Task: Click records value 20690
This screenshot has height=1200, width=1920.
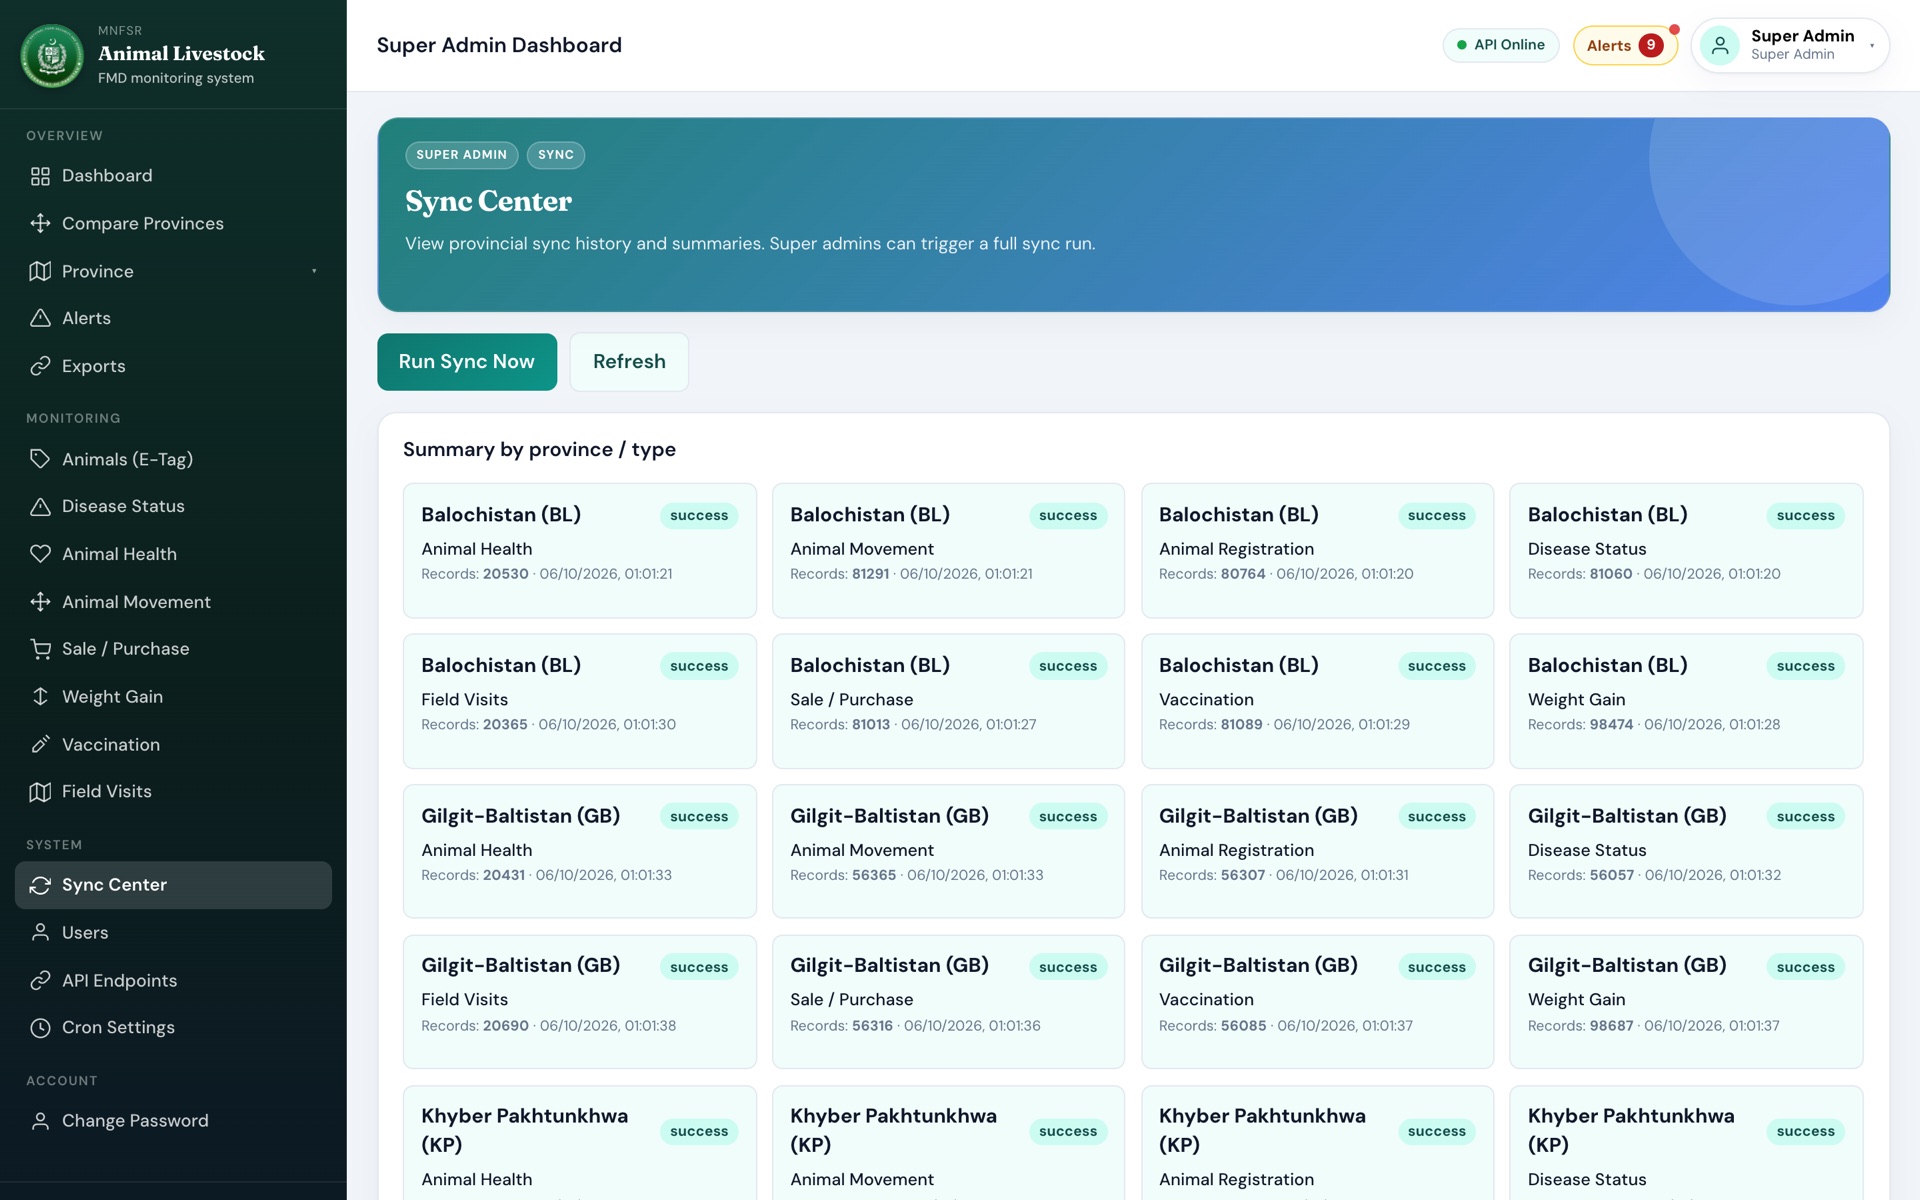Action: pyautogui.click(x=506, y=1026)
